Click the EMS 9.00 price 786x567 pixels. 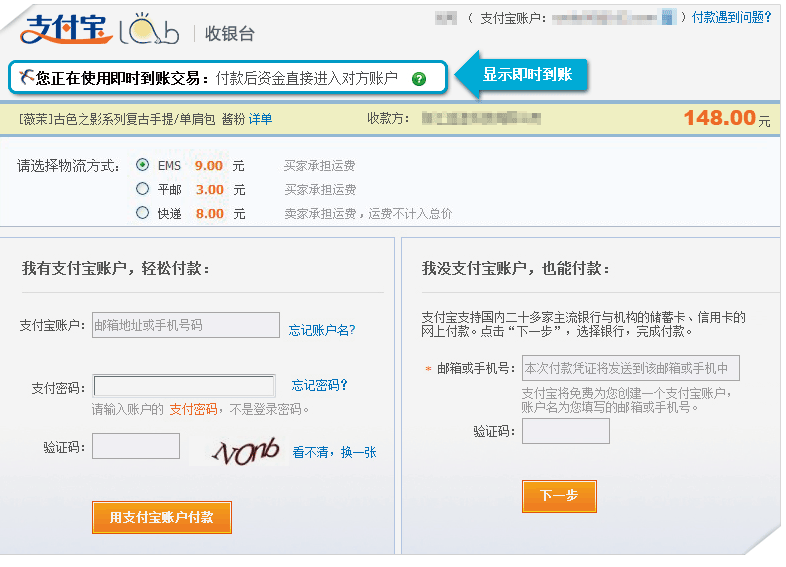click(209, 165)
